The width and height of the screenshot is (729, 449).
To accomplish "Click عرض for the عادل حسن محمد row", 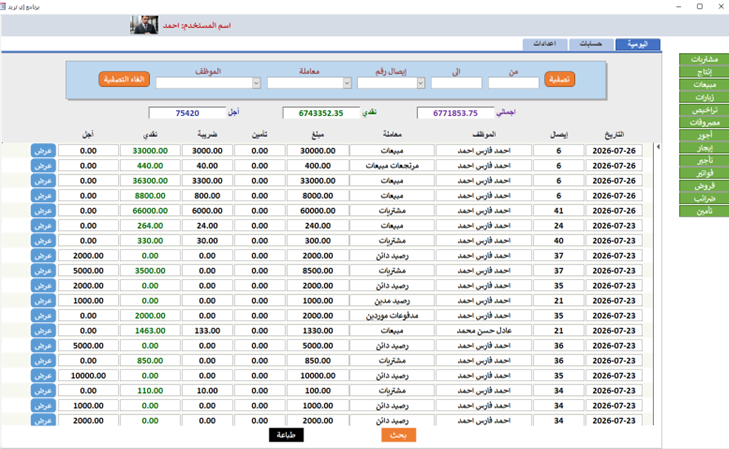I will click(x=43, y=330).
